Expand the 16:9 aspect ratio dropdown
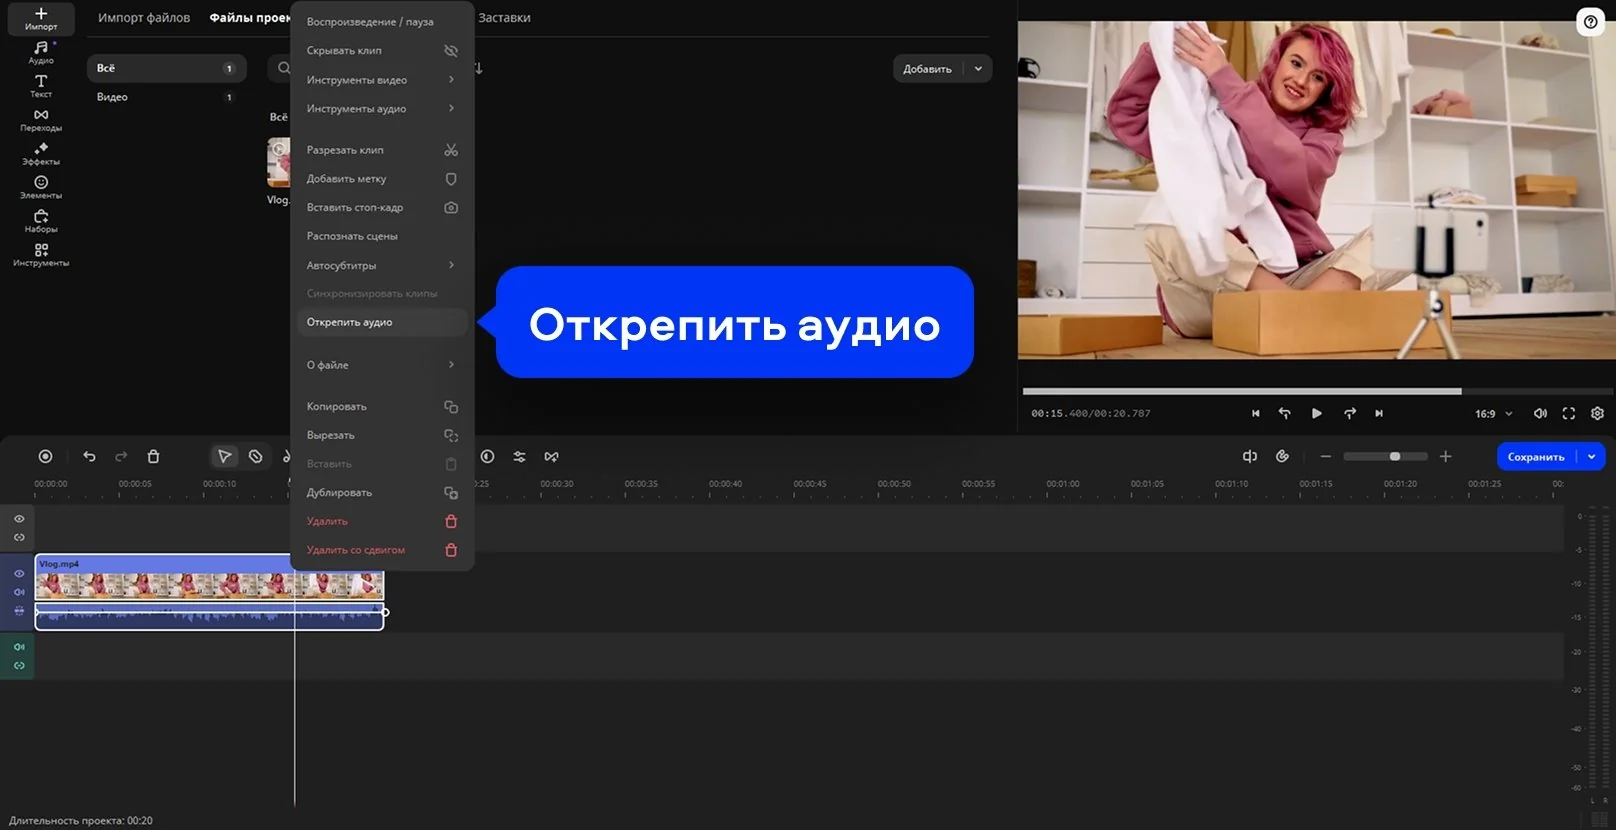Viewport: 1616px width, 830px height. pos(1494,413)
